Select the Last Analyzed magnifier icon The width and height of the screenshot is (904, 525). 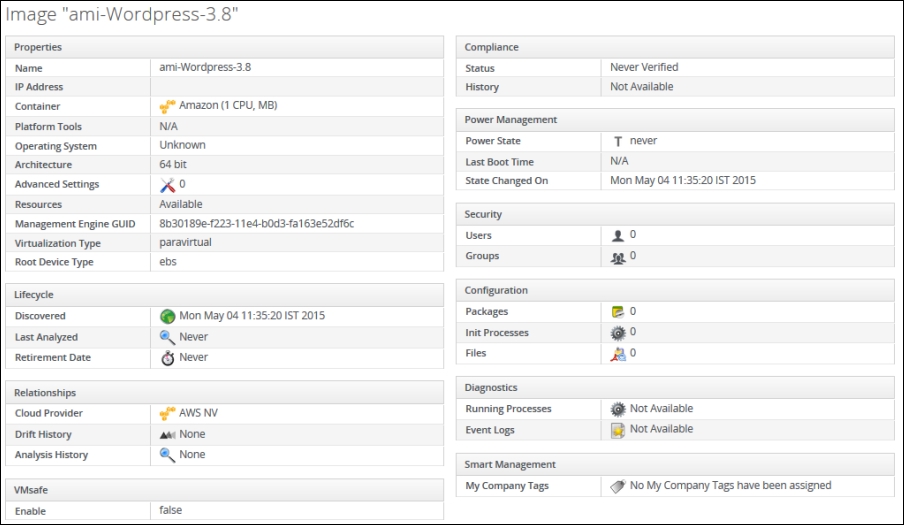click(x=167, y=337)
